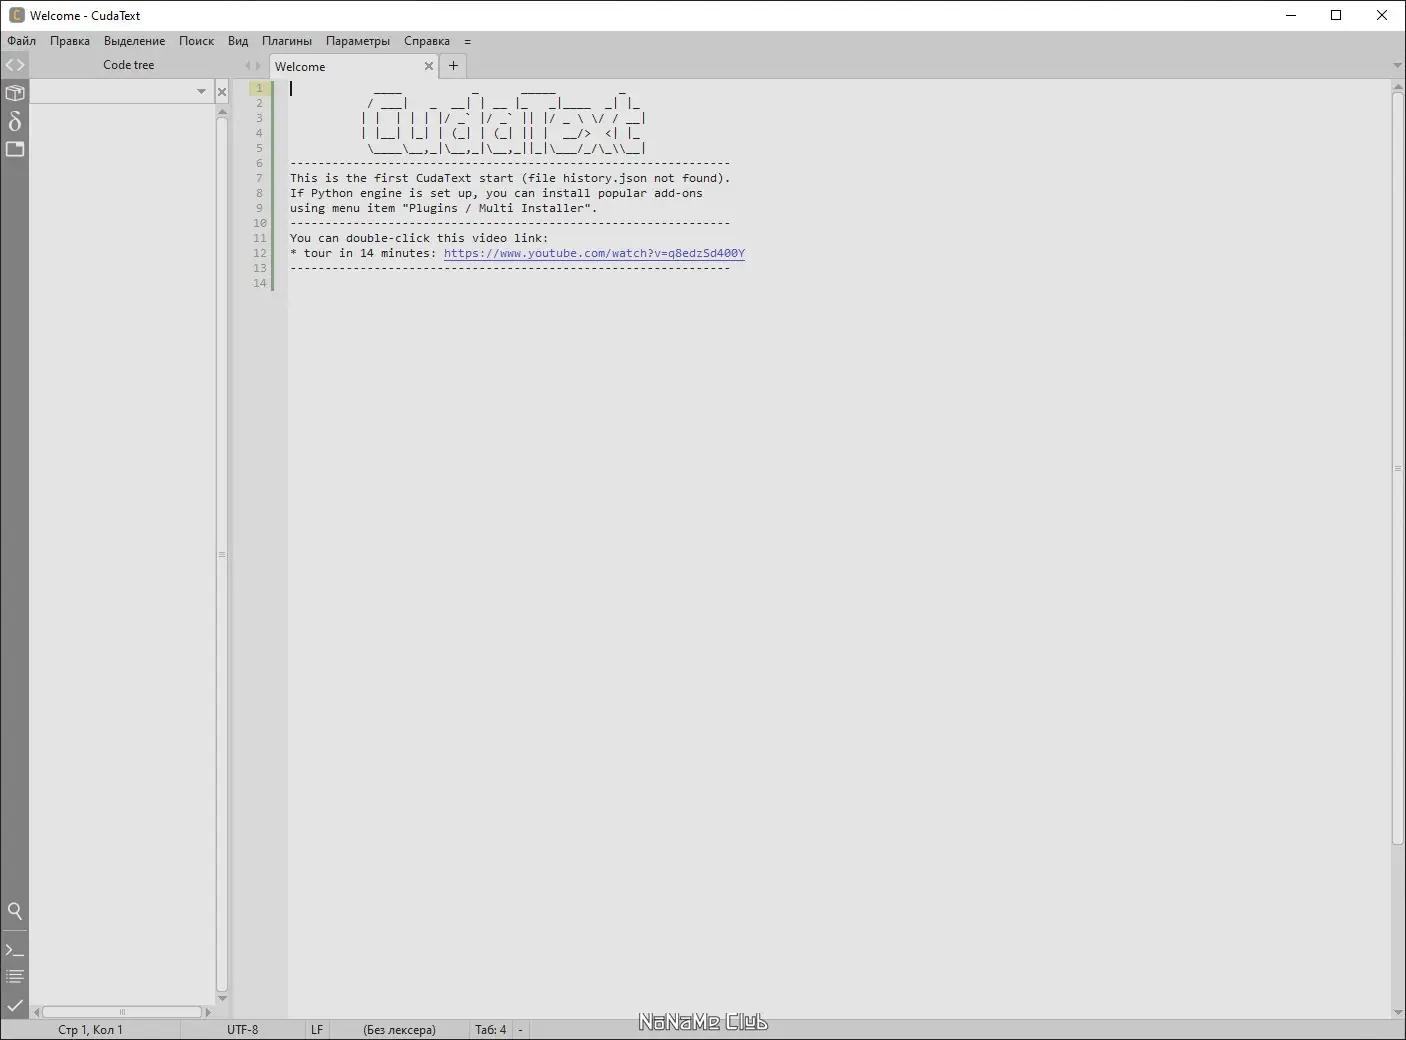Image resolution: width=1406 pixels, height=1040 pixels.
Task: Click code tree vertical scroll up arrow
Action: [222, 112]
